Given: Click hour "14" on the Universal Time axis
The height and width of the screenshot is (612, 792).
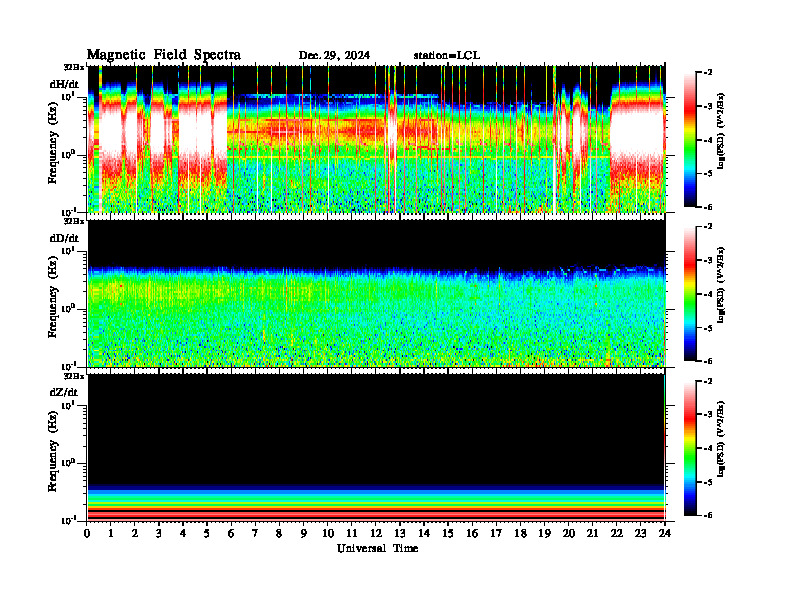Looking at the screenshot, I should pos(424,533).
